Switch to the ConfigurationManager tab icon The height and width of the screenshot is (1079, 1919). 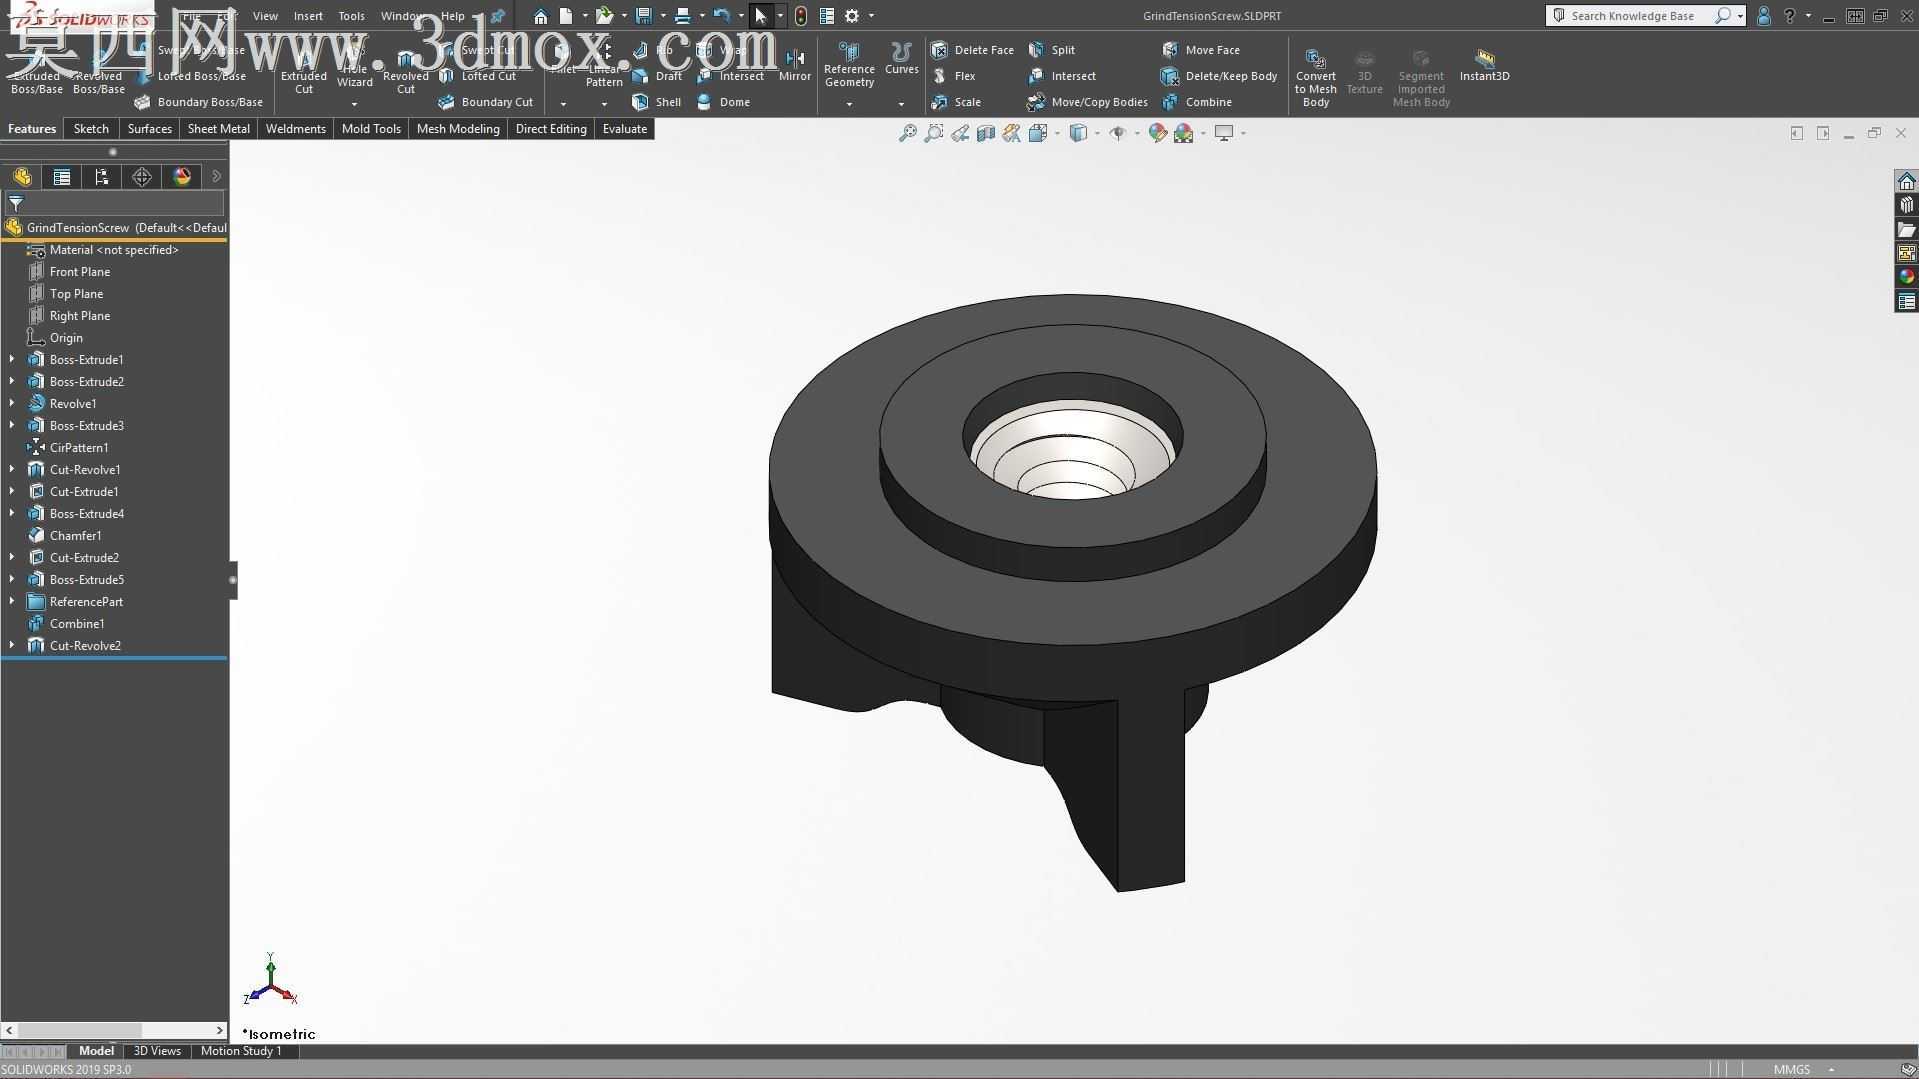click(102, 177)
